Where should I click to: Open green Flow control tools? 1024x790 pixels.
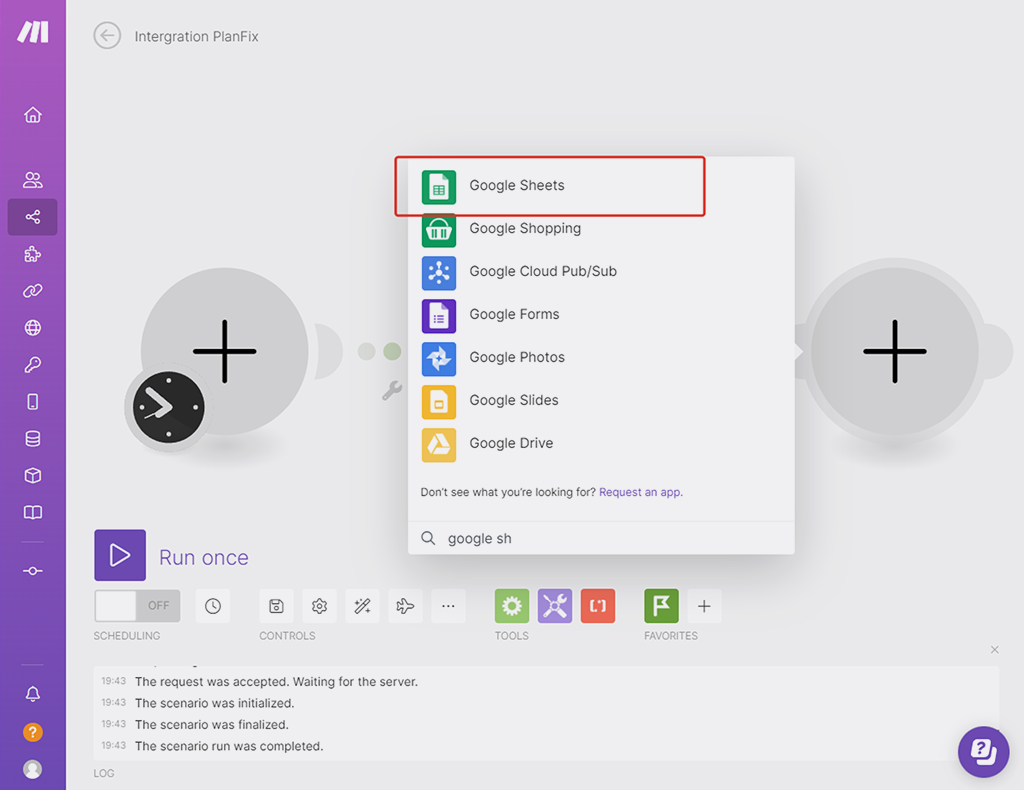512,606
